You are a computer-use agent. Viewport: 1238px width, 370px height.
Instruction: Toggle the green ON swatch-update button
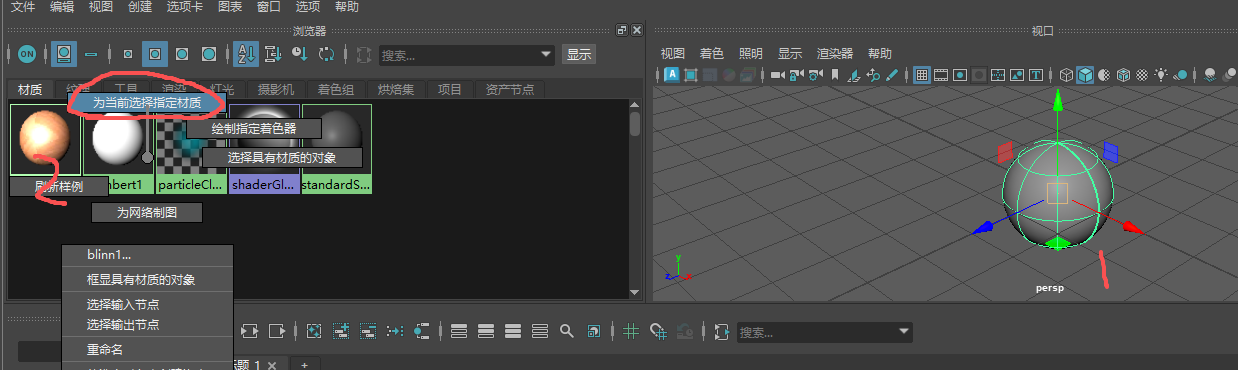(27, 54)
